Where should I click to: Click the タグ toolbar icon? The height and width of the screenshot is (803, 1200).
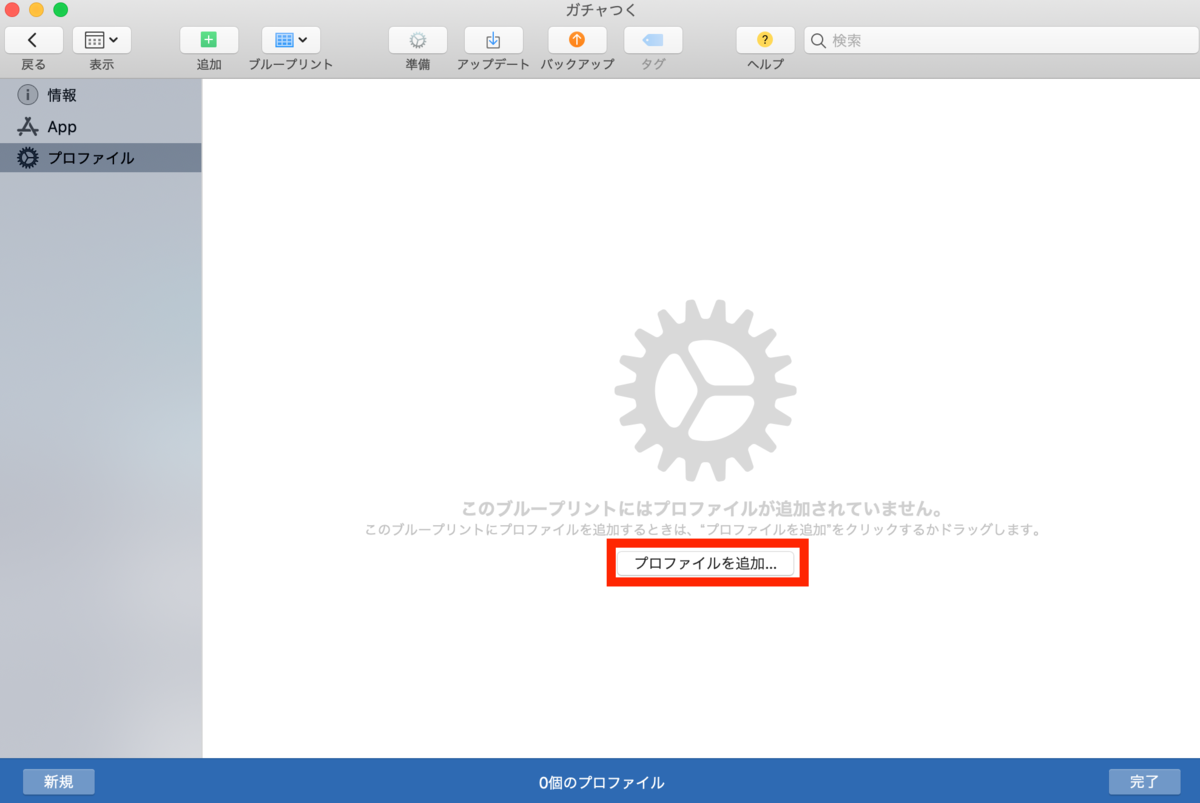(653, 40)
